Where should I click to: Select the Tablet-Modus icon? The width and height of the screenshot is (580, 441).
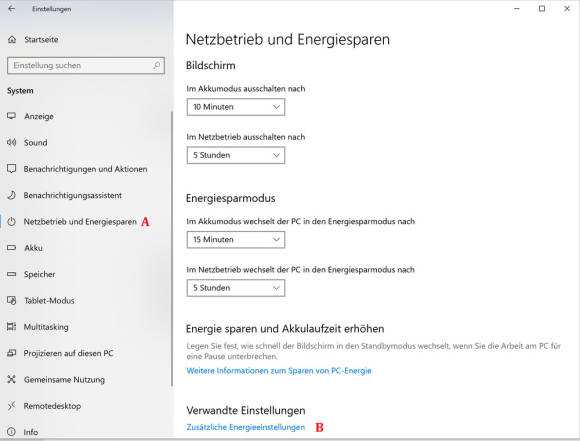(11, 300)
